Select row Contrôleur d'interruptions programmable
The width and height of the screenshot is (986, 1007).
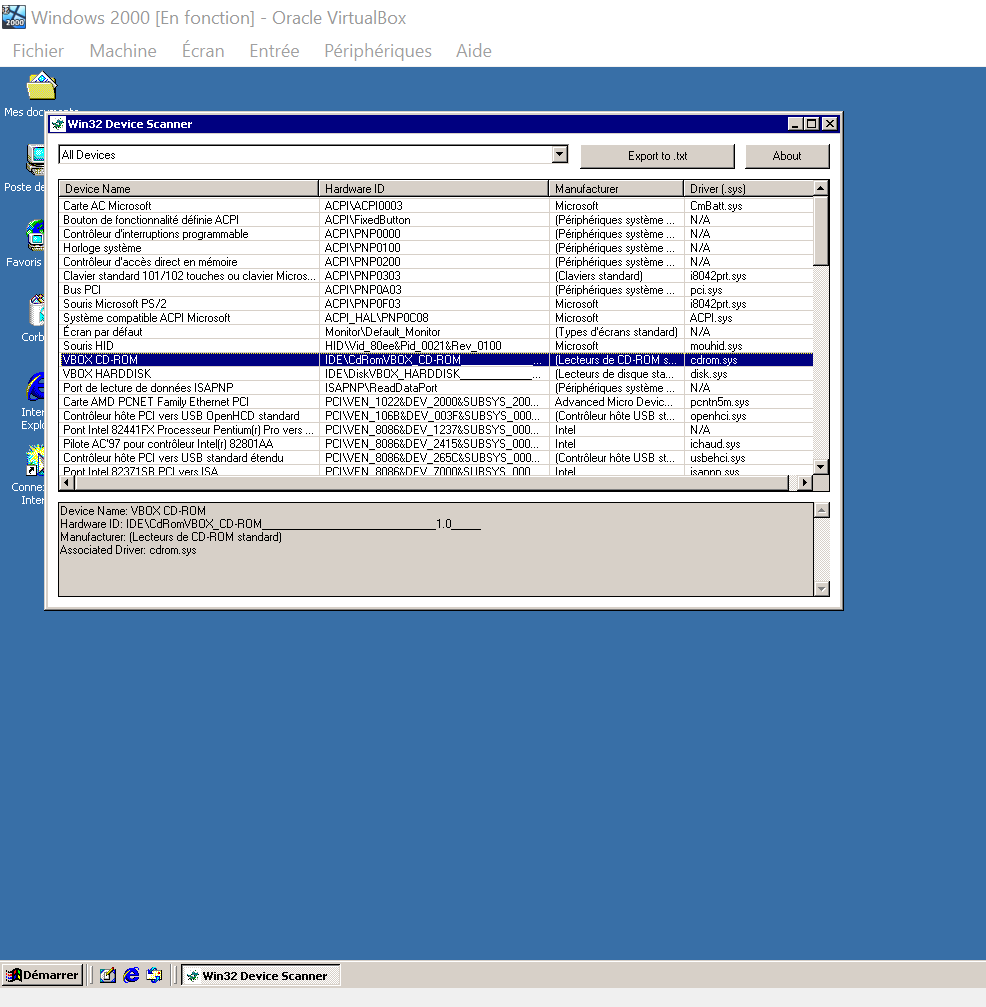436,234
